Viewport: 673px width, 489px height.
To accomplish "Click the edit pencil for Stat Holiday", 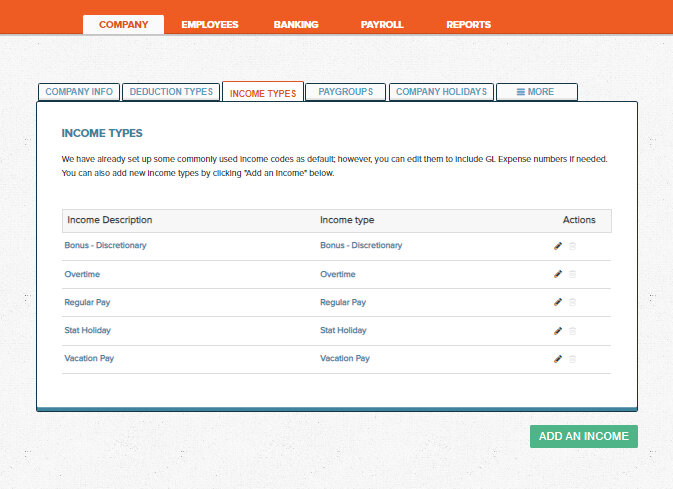I will click(x=558, y=330).
